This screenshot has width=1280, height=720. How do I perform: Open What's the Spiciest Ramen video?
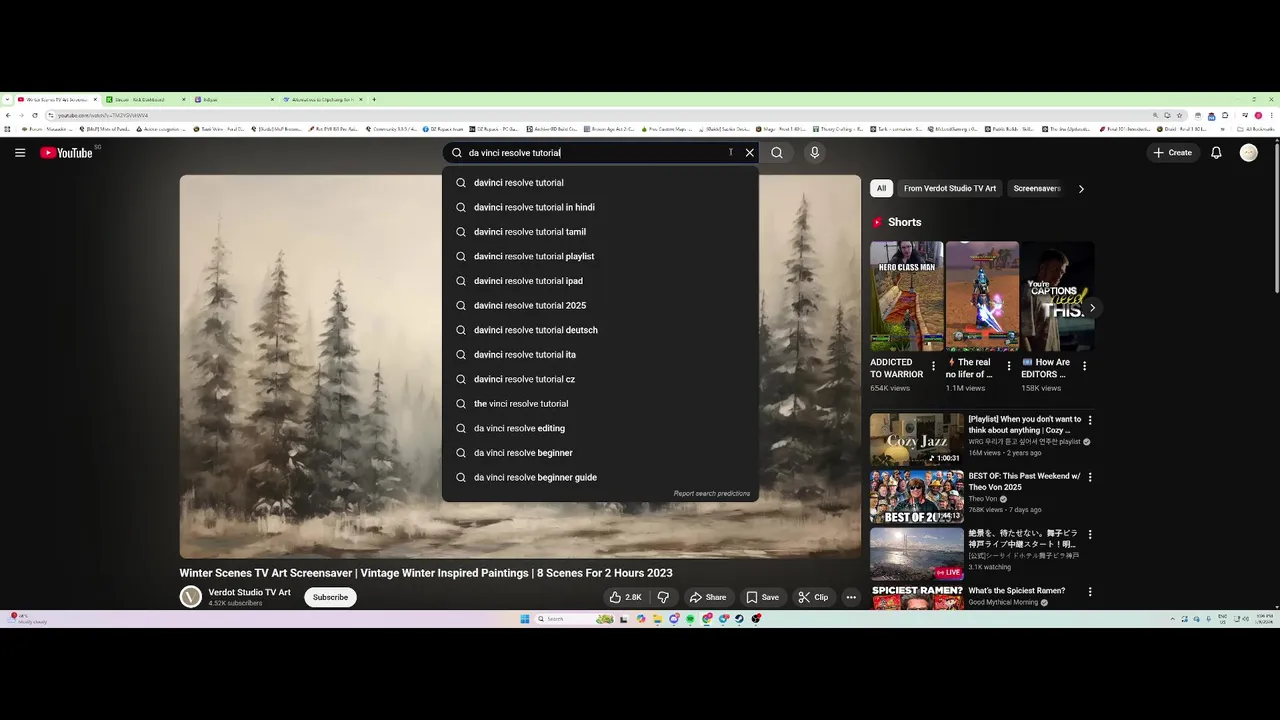click(x=917, y=597)
